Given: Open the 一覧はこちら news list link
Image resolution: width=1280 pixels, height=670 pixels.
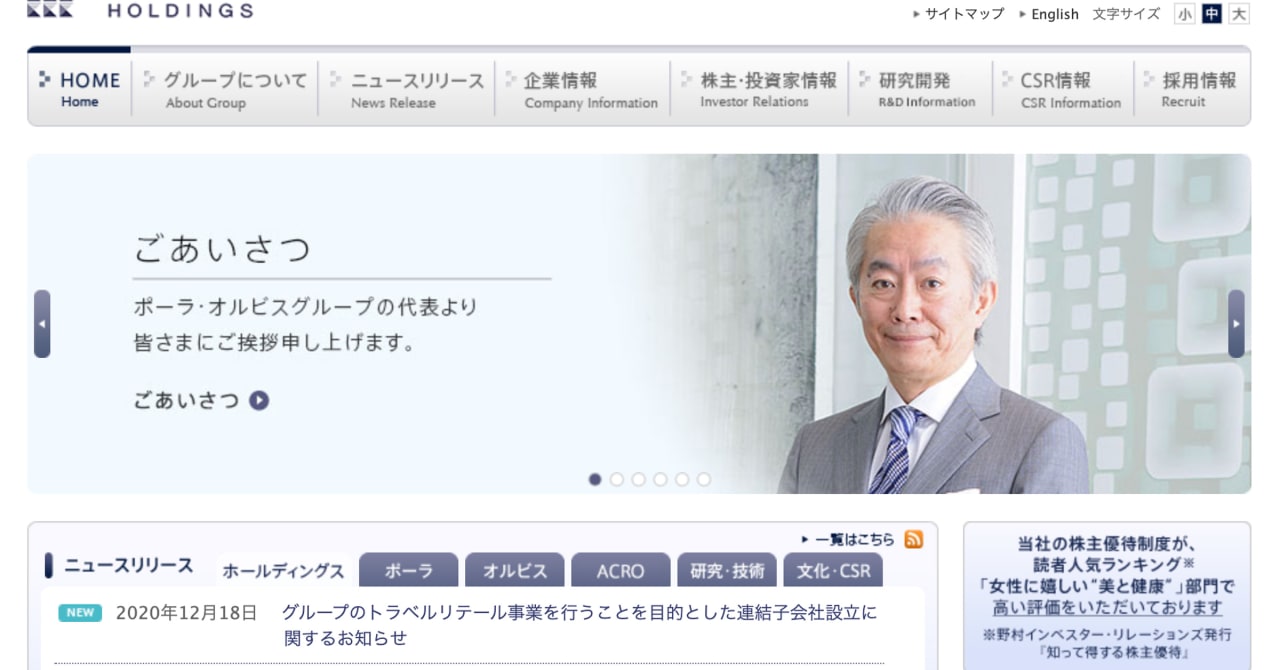Looking at the screenshot, I should coord(853,540).
